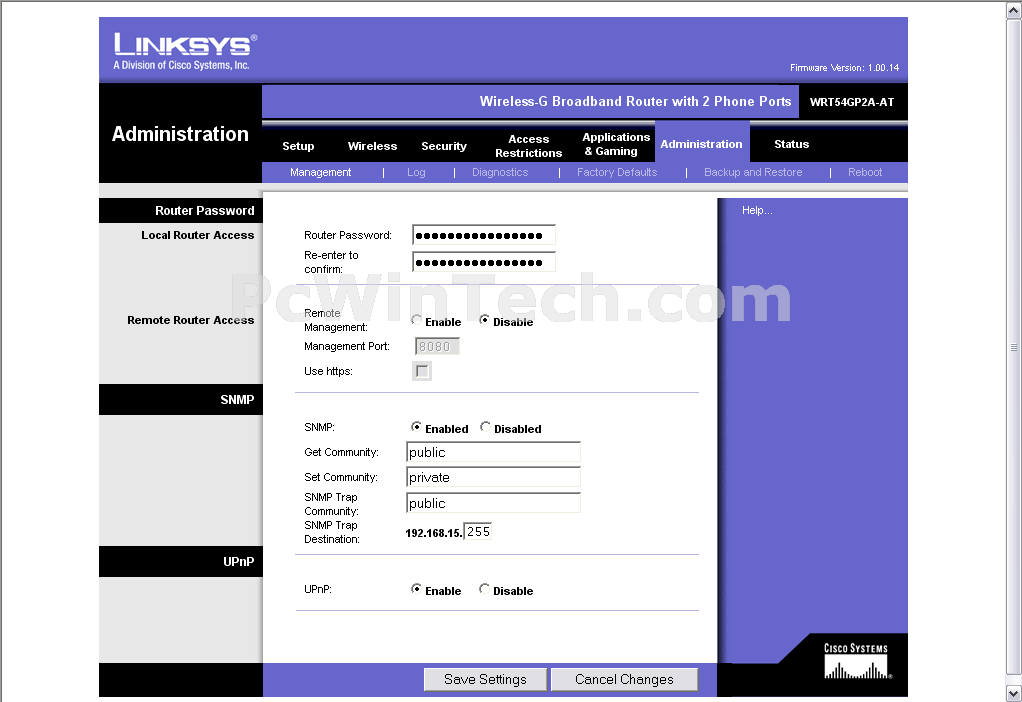Open the Help... link
1022x702 pixels.
pyautogui.click(x=757, y=211)
